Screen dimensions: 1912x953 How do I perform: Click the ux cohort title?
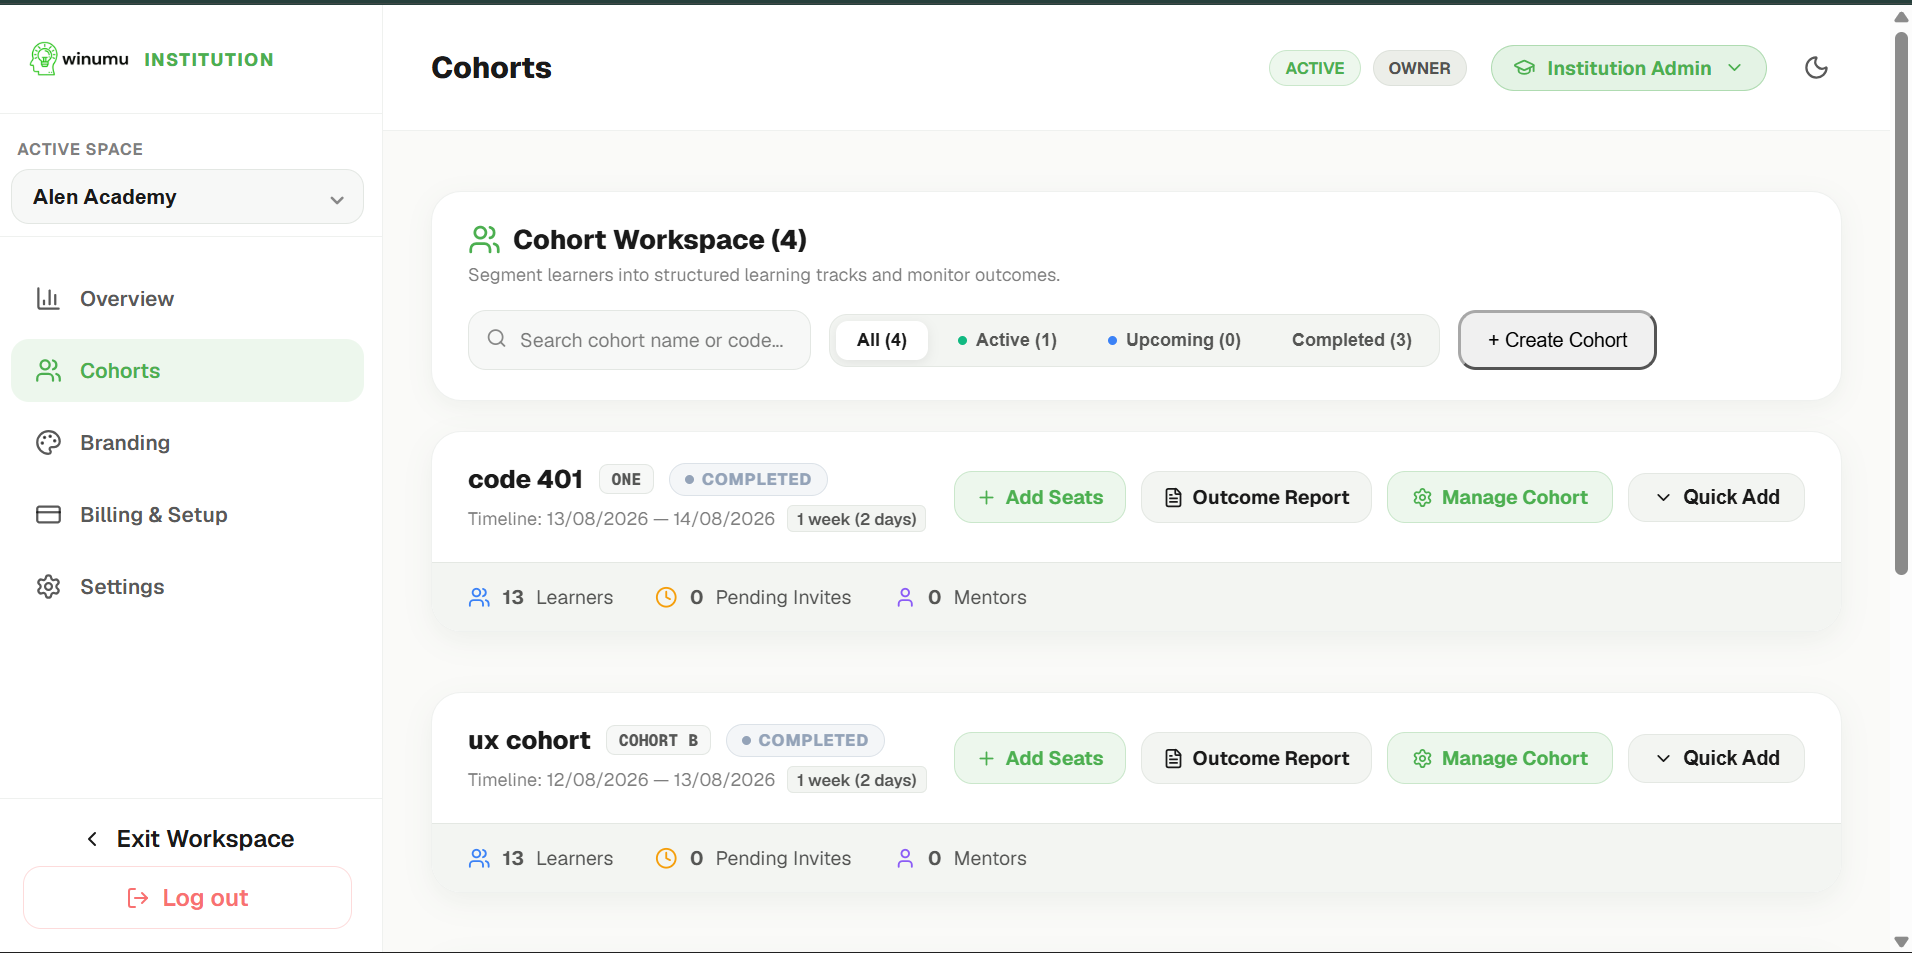tap(529, 740)
